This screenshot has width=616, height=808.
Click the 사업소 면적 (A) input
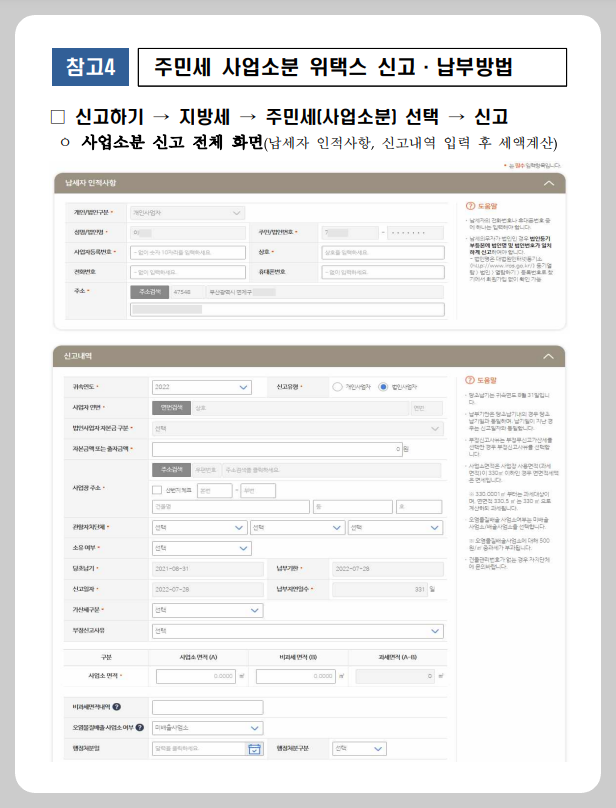point(196,676)
